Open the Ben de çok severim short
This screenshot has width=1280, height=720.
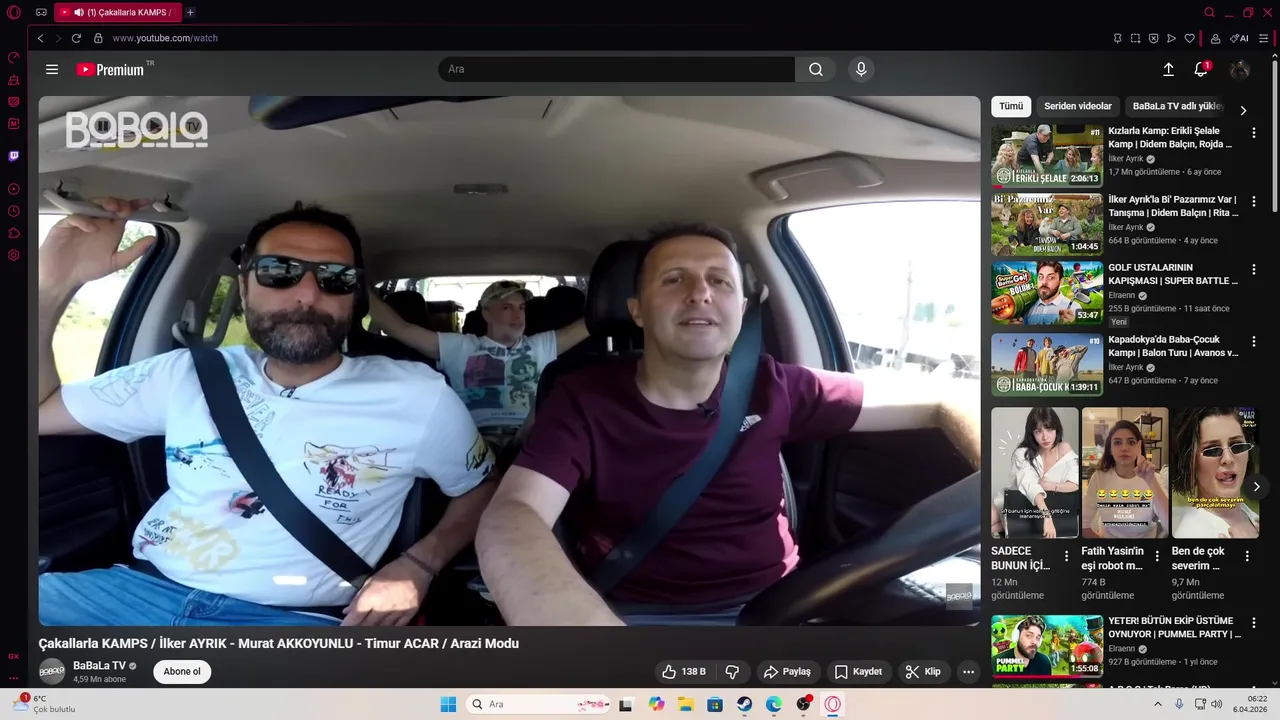[x=1215, y=472]
